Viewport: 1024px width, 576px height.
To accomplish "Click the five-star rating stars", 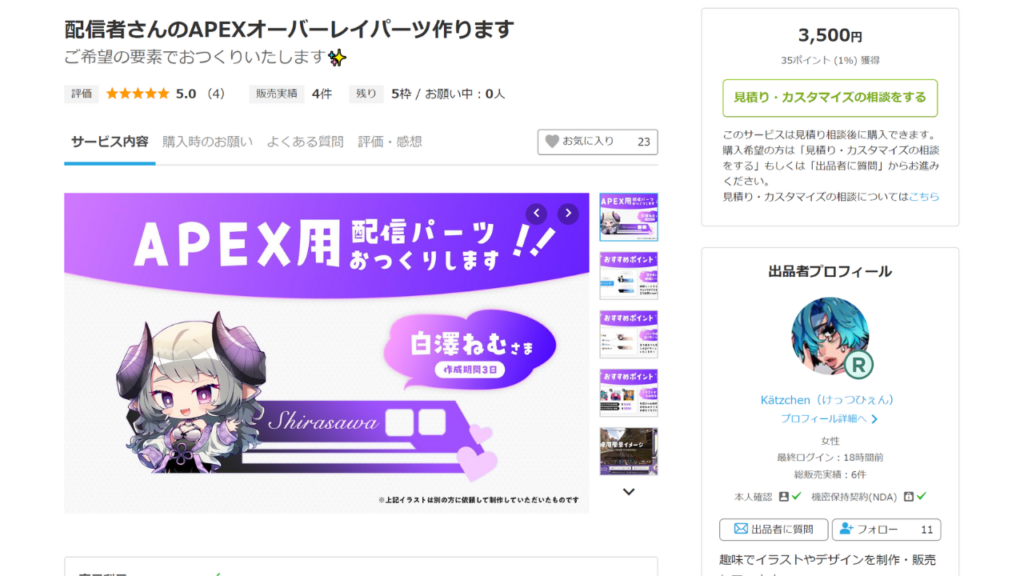I will tap(137, 93).
